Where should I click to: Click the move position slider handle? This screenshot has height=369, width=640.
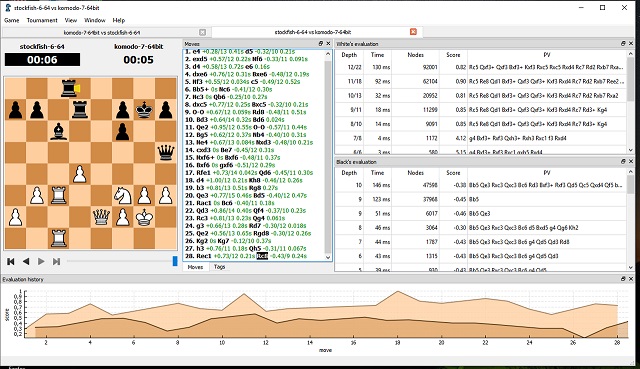tap(175, 261)
